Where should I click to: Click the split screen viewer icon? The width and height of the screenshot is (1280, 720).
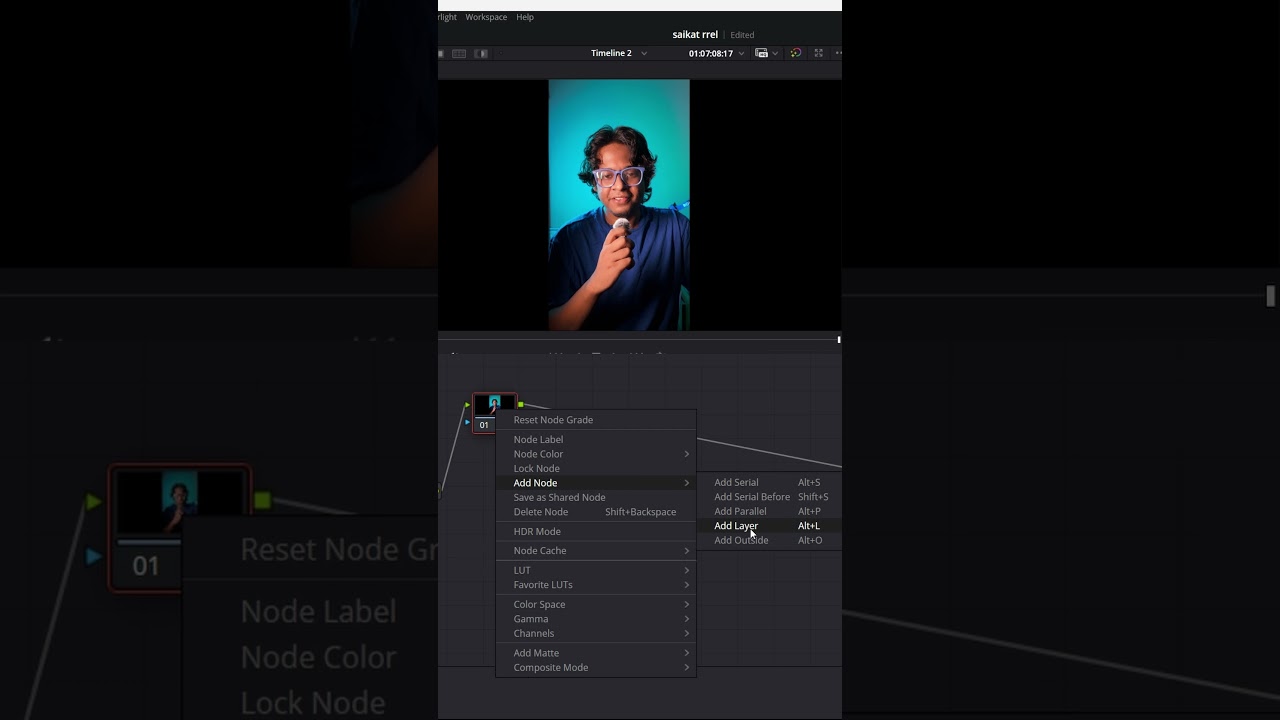481,53
